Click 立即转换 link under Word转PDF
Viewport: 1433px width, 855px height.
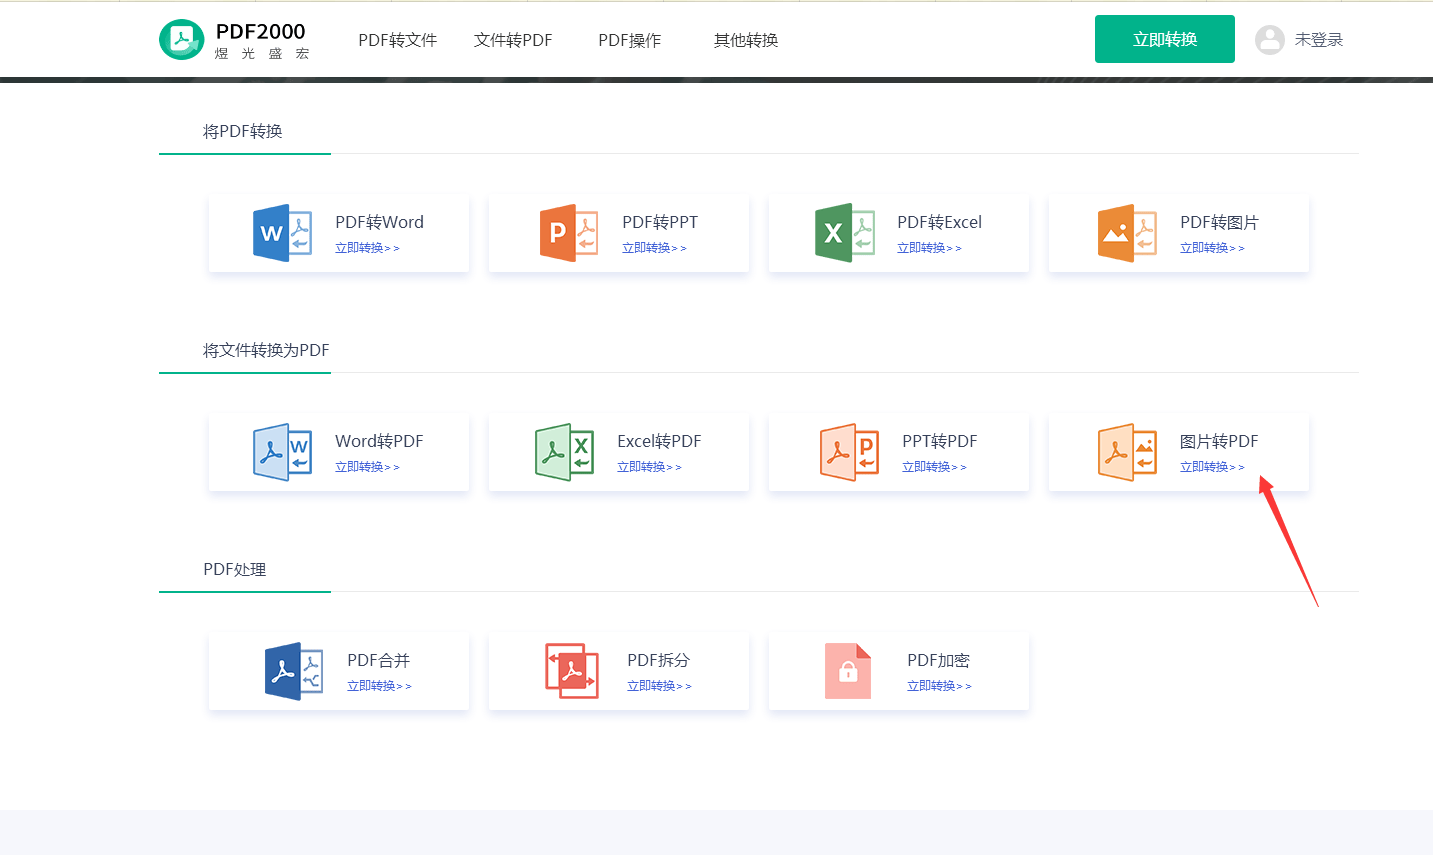tap(367, 467)
